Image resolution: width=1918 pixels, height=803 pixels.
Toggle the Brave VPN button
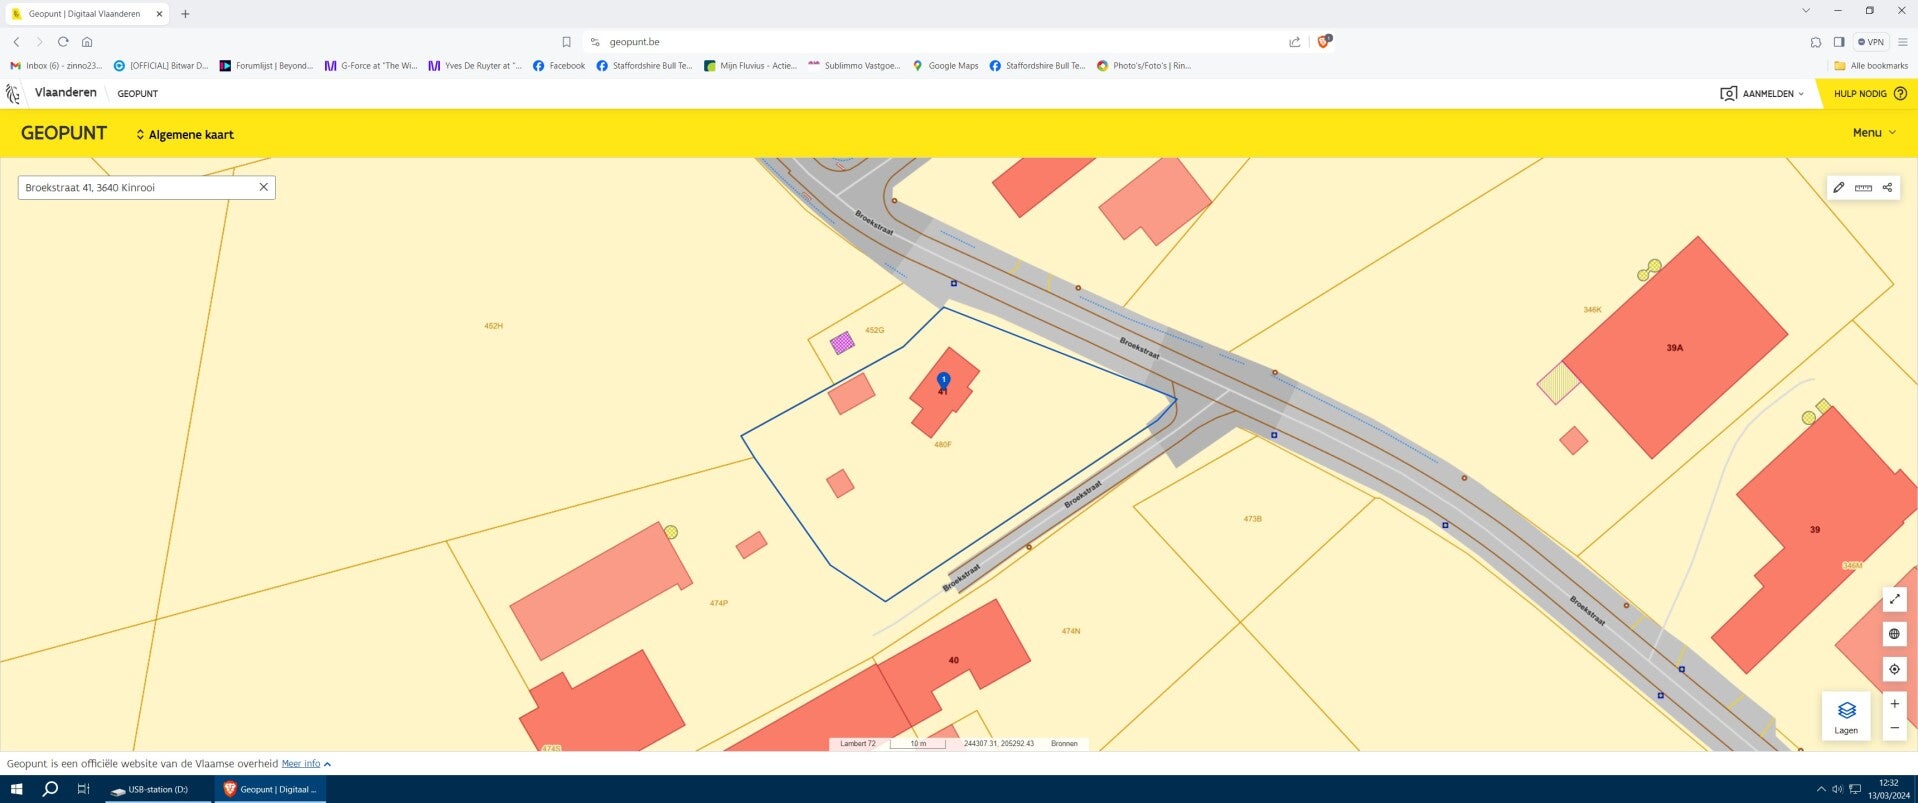coord(1870,42)
